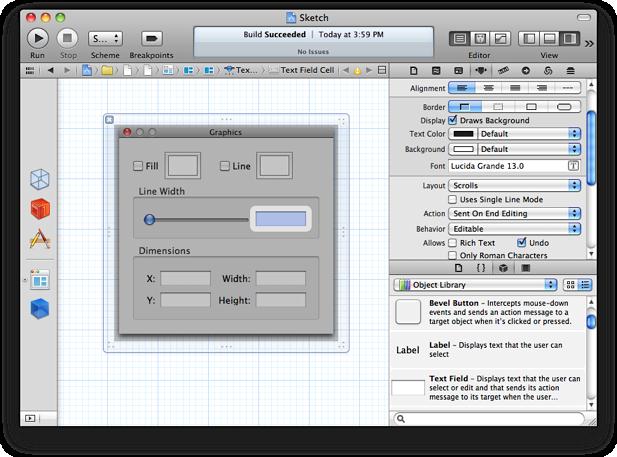This screenshot has height=457, width=617.
Task: Open the Code Snippet library tab
Action: (479, 268)
